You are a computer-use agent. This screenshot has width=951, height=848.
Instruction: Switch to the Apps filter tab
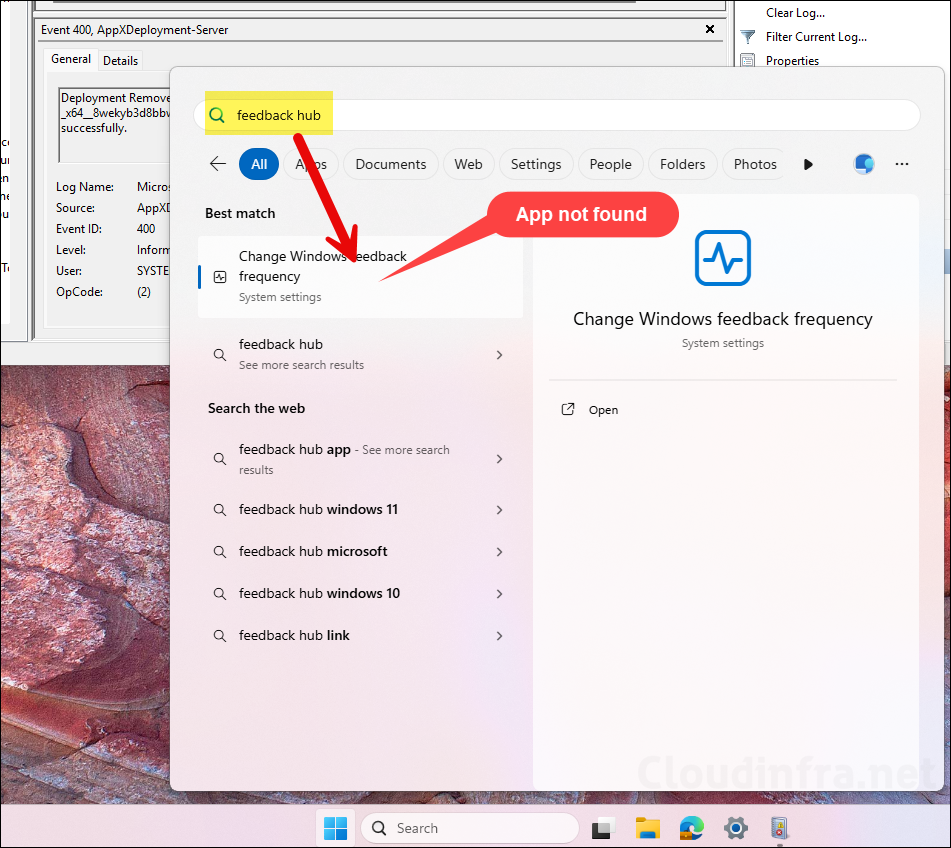click(x=311, y=163)
